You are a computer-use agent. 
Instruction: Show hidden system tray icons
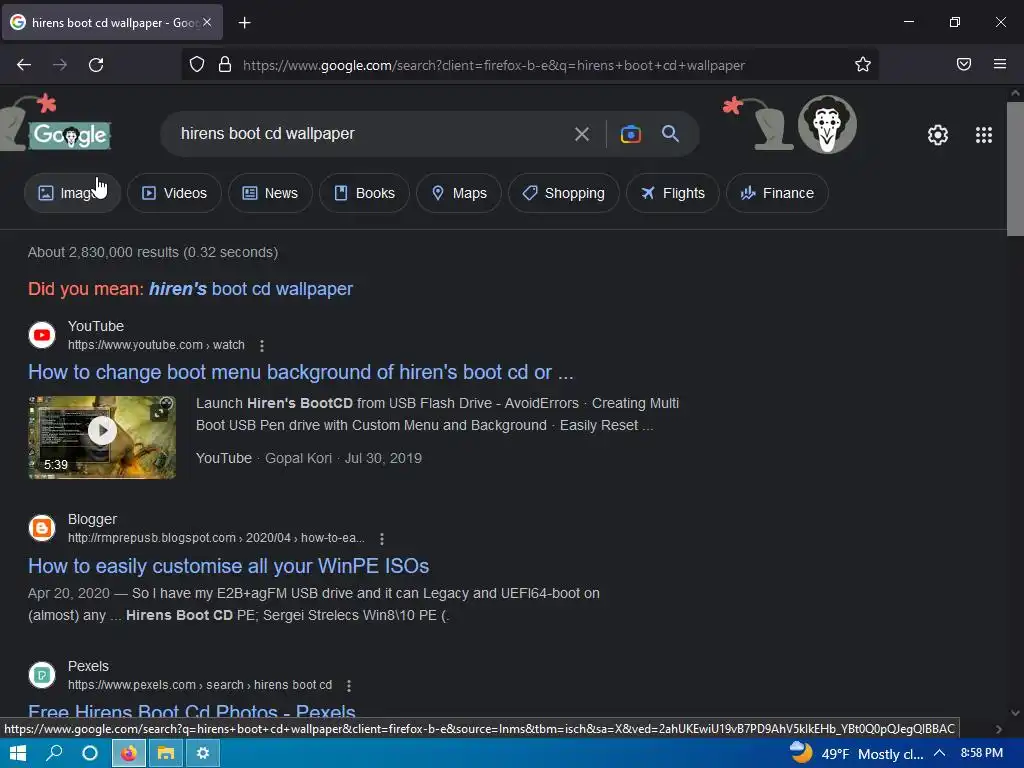pyautogui.click(x=939, y=754)
